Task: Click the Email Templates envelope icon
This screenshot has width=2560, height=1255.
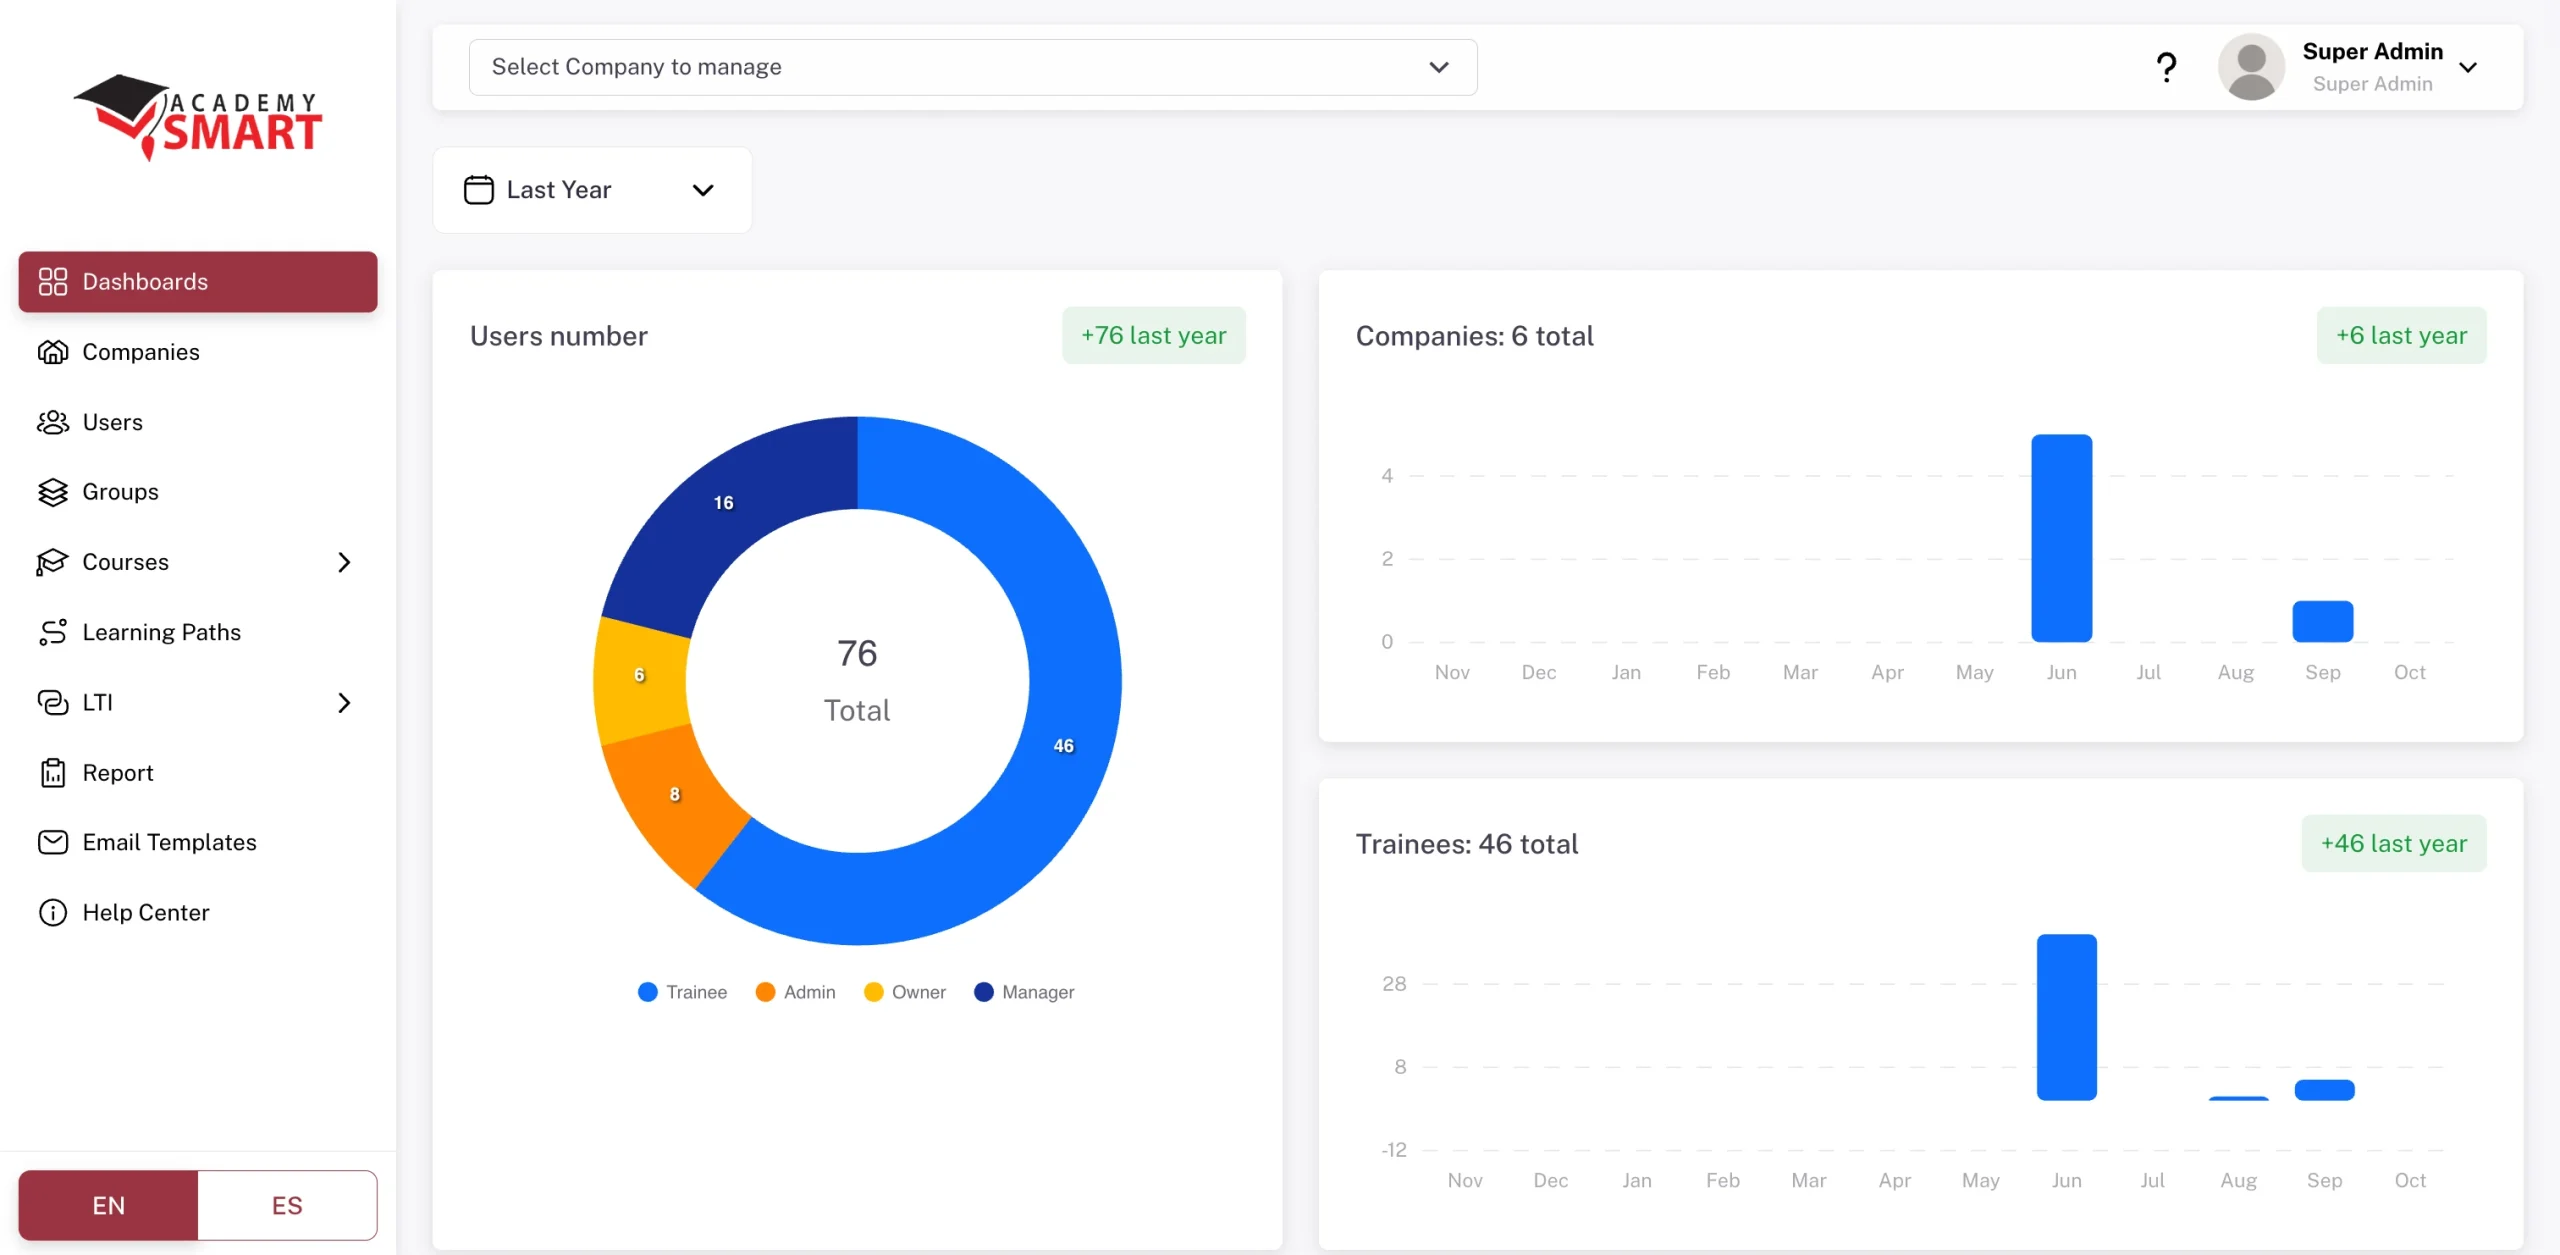Action: pyautogui.click(x=53, y=842)
